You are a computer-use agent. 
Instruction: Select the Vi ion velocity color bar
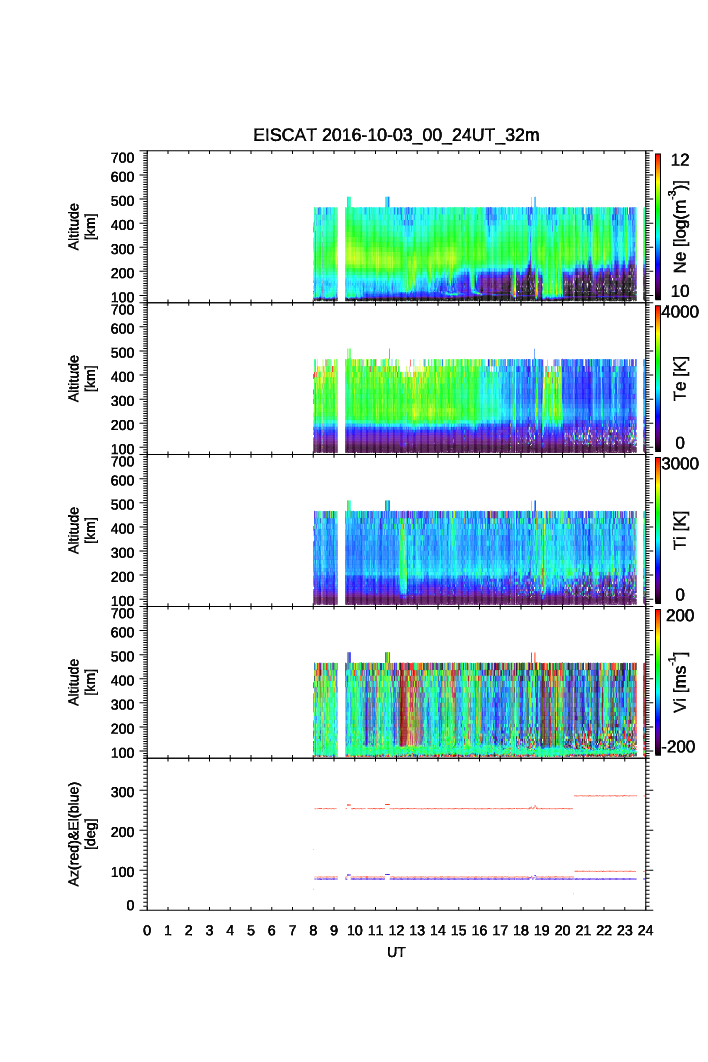point(658,682)
